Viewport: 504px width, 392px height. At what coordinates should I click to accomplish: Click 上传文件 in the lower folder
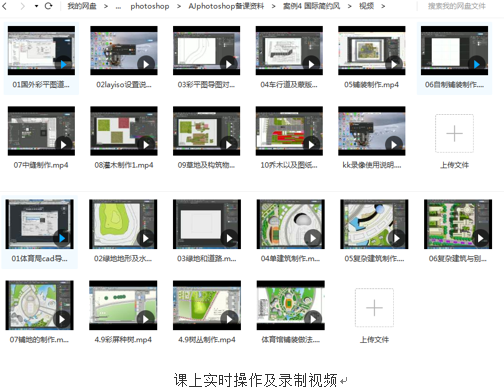coord(374,339)
